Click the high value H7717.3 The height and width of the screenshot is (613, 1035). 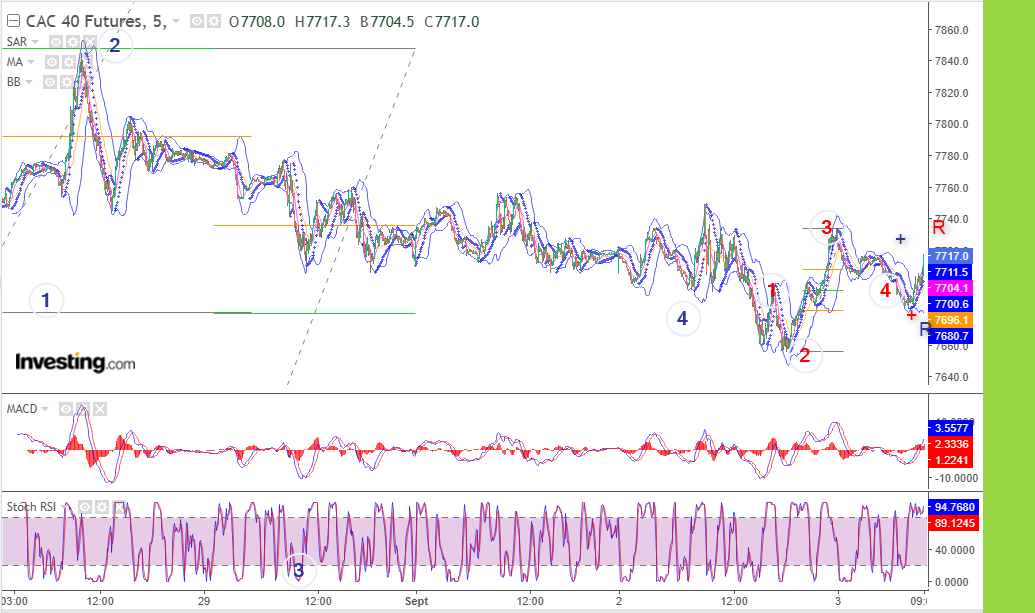tap(322, 22)
